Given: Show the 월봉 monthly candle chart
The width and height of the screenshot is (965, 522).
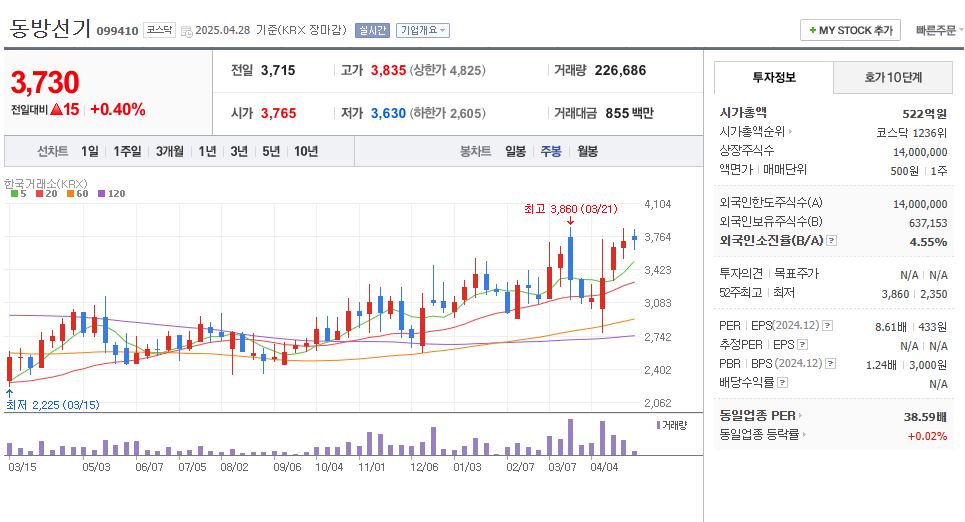Looking at the screenshot, I should click(x=587, y=151).
